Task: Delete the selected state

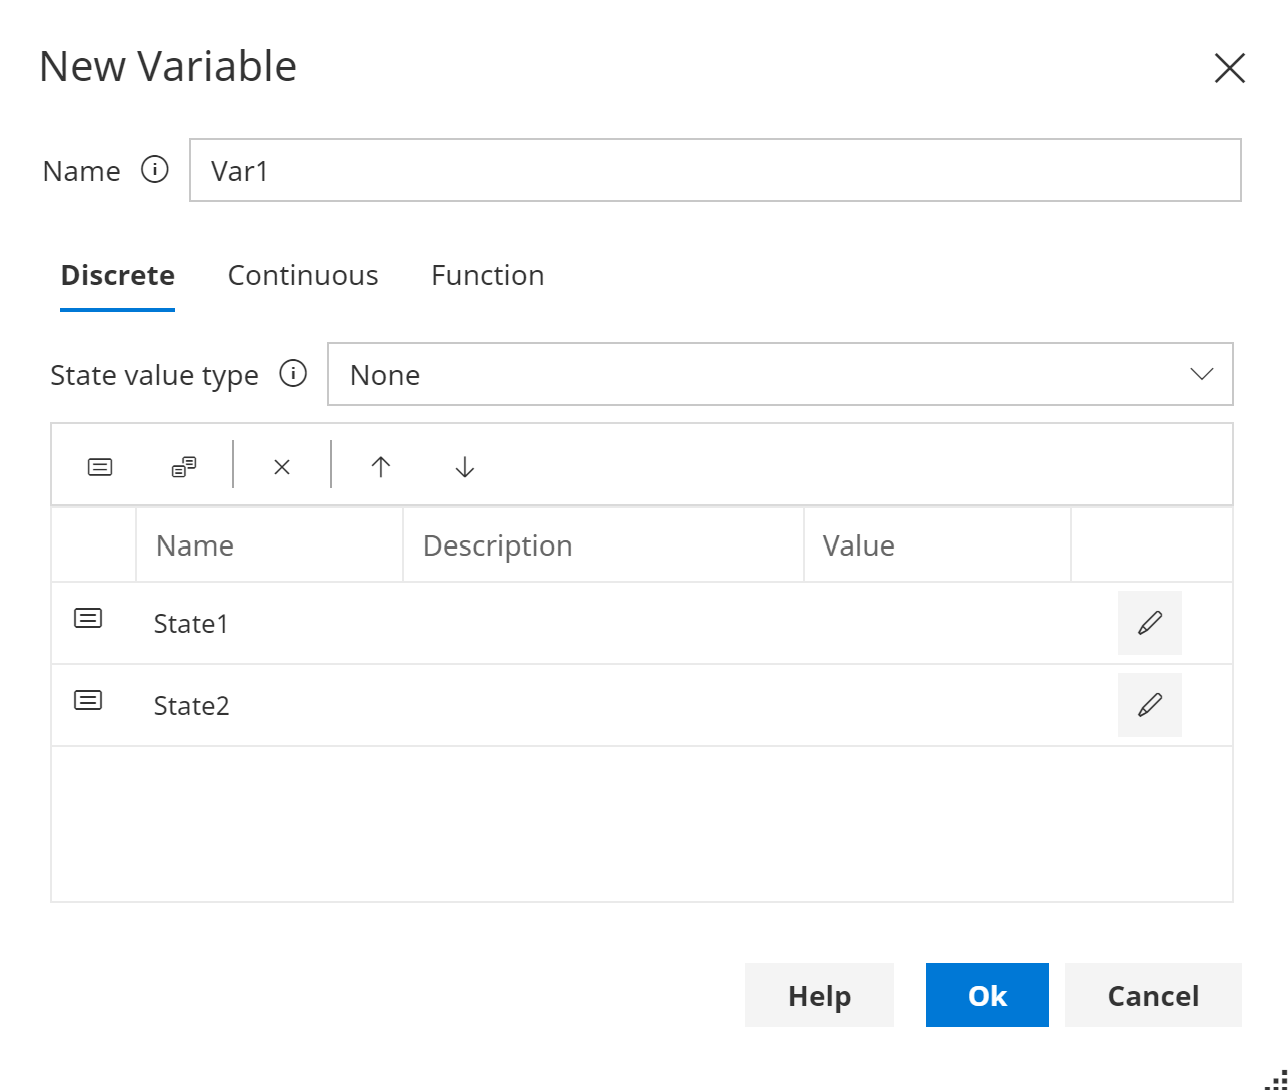Action: [281, 465]
